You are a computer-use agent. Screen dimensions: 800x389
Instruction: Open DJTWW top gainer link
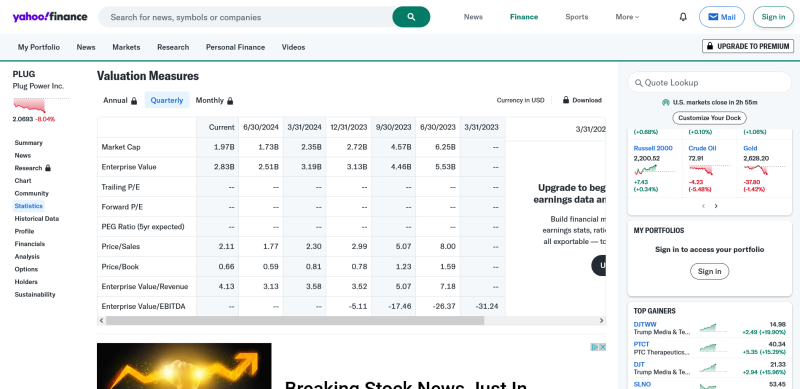point(645,324)
